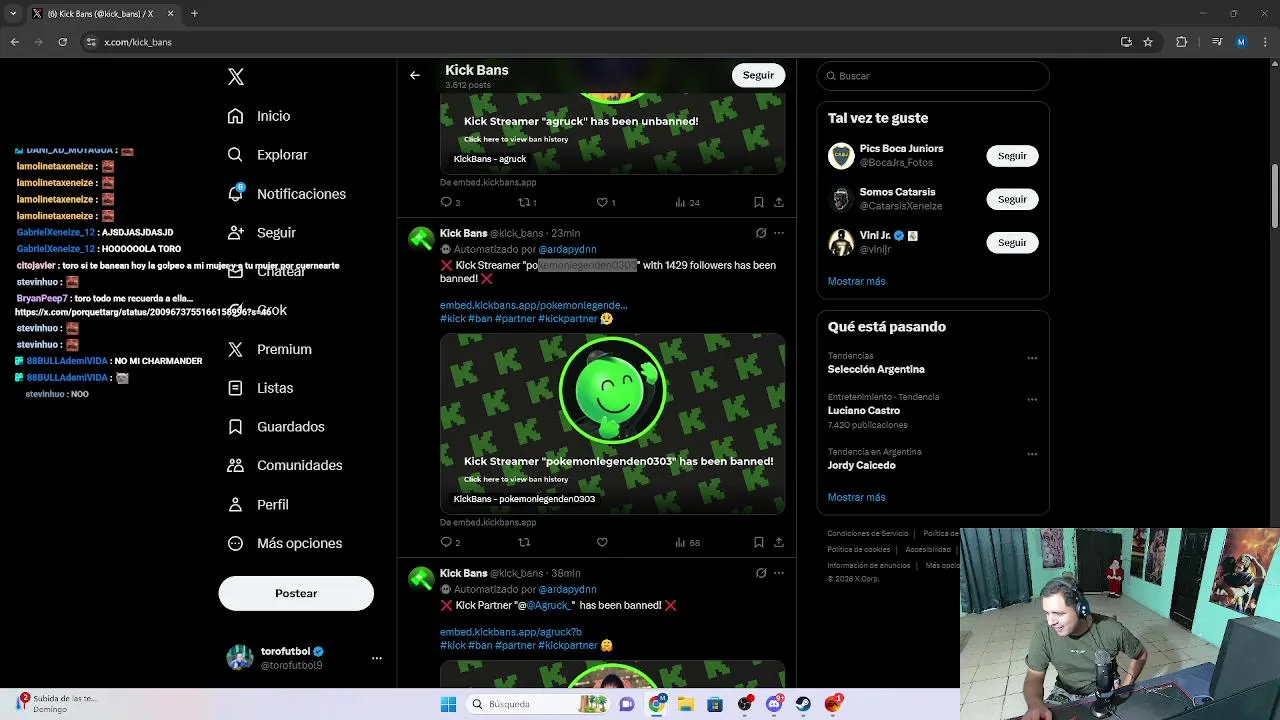1280x720 pixels.
Task: Click @ardapydnn mention in 23min post
Action: point(567,249)
